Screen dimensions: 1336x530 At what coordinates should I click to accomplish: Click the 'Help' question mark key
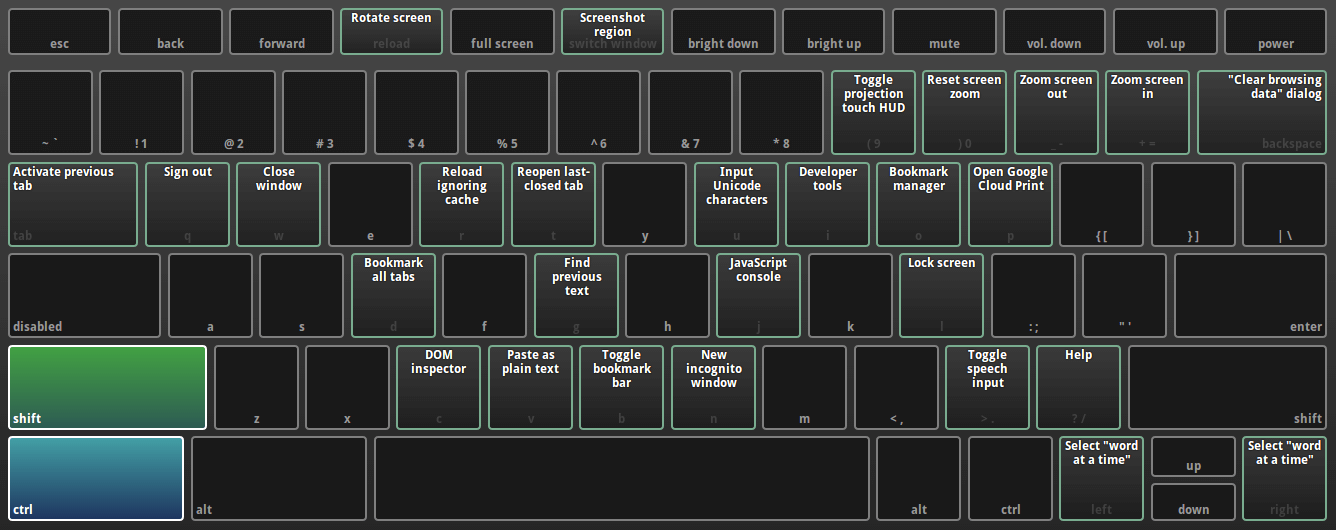[1078, 387]
